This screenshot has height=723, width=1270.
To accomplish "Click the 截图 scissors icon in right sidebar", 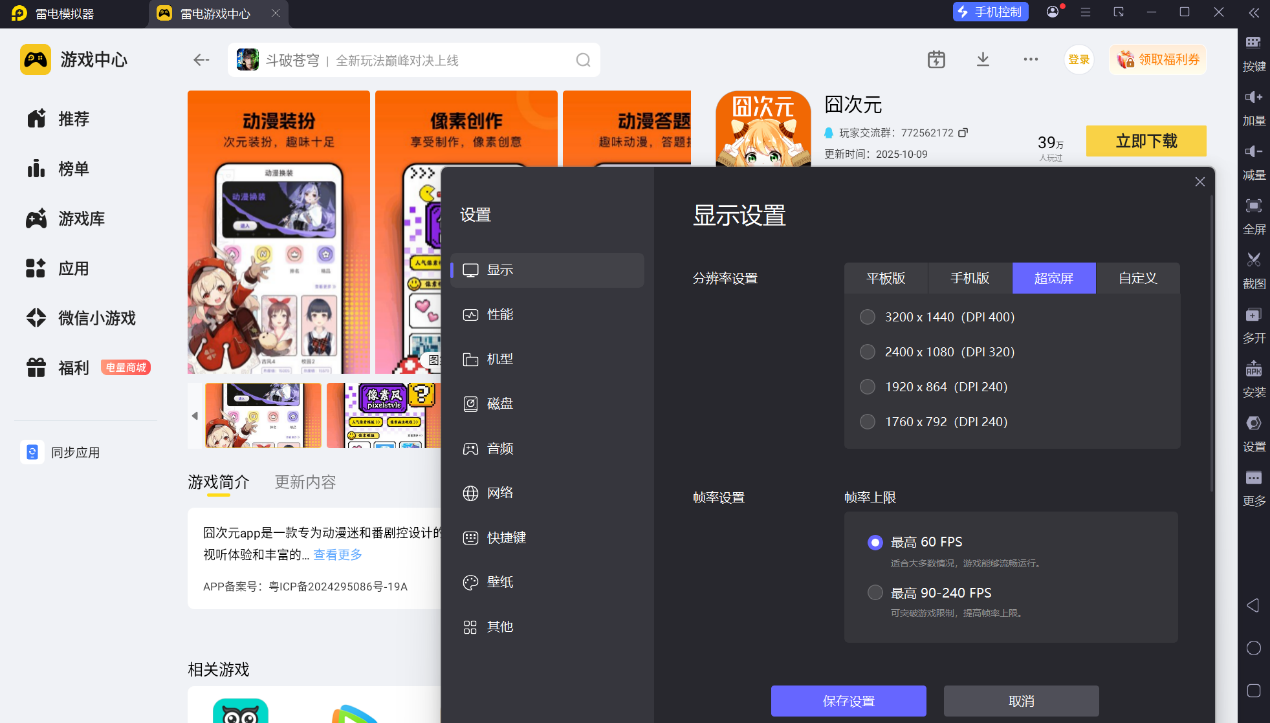I will 1253,260.
